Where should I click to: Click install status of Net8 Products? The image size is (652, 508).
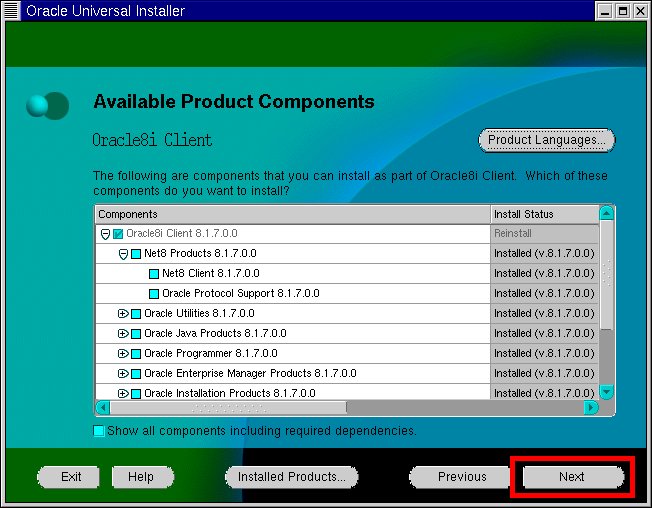point(544,254)
